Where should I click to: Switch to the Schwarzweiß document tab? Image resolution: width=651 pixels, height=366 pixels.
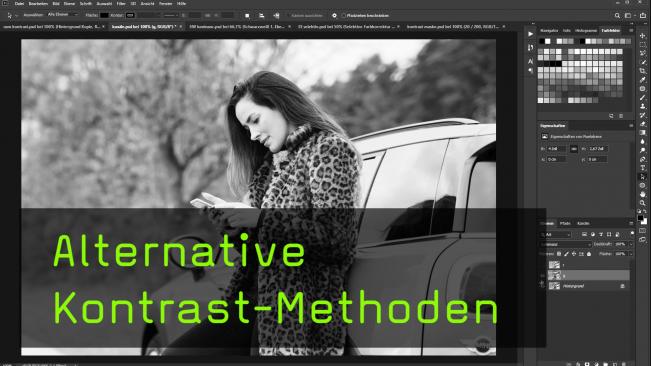click(237, 27)
